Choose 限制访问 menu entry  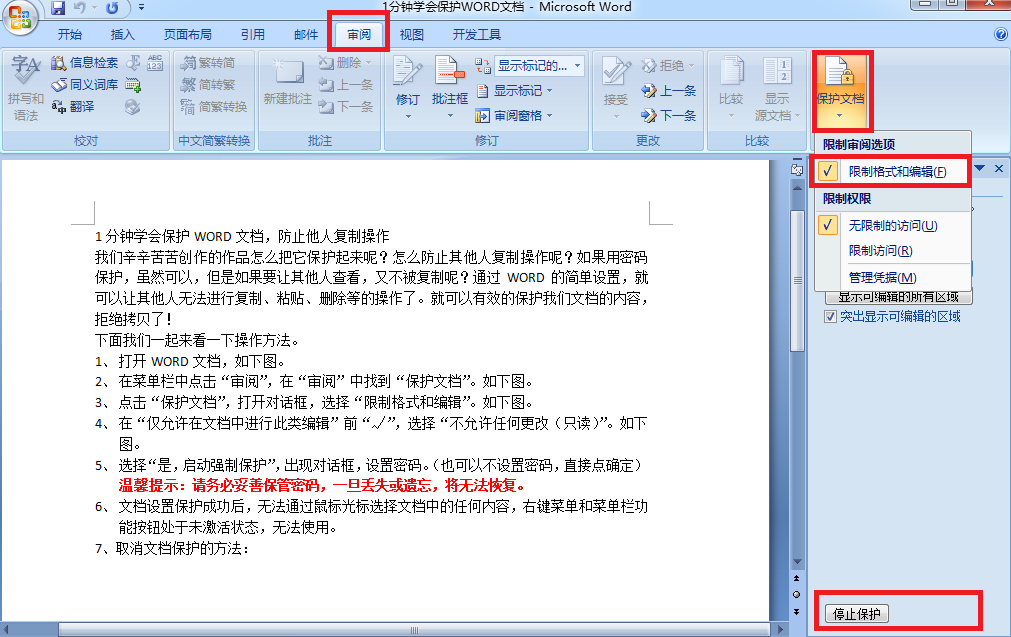(893, 251)
